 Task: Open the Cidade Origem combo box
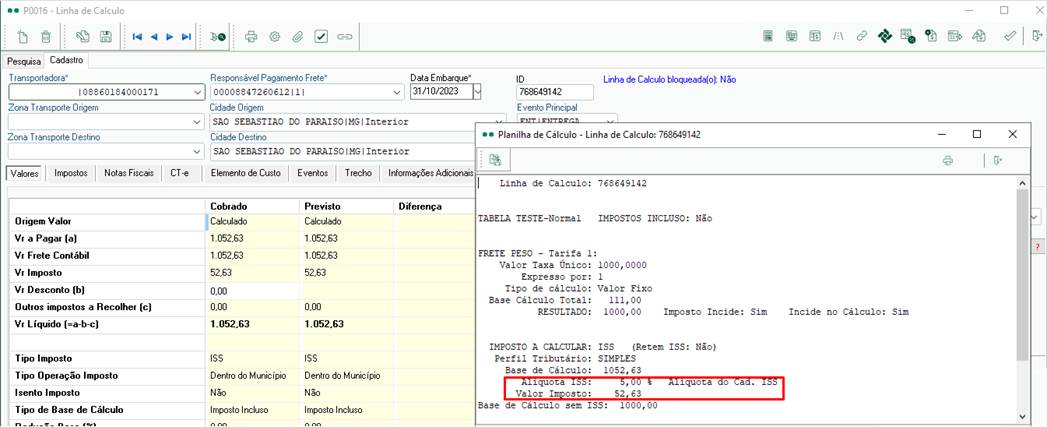pyautogui.click(x=357, y=122)
